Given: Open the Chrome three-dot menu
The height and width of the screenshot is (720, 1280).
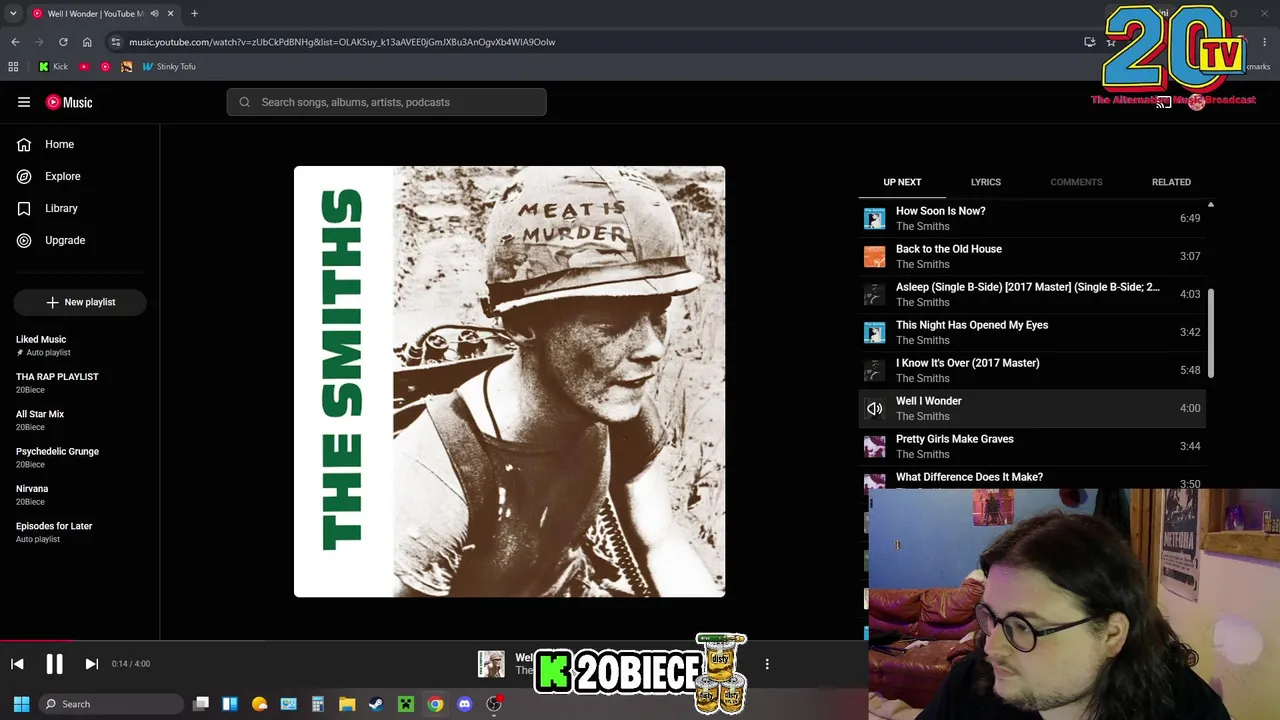Looking at the screenshot, I should coord(1265,42).
